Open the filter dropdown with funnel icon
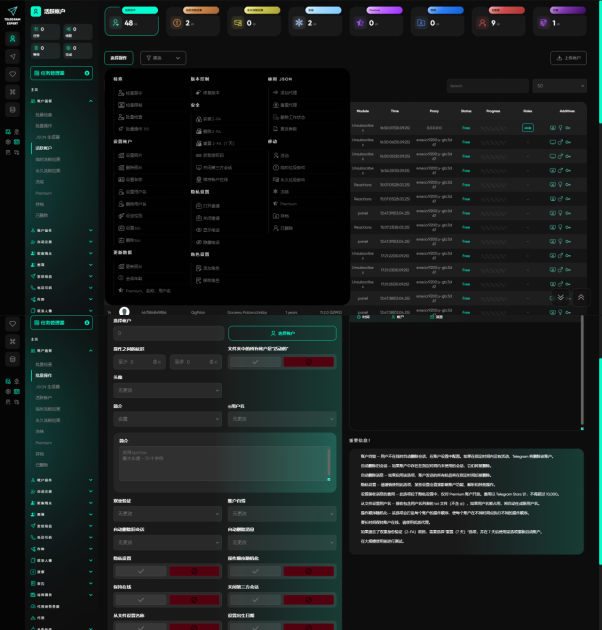Screen dimensions: 602x630 pyautogui.click(x=163, y=58)
